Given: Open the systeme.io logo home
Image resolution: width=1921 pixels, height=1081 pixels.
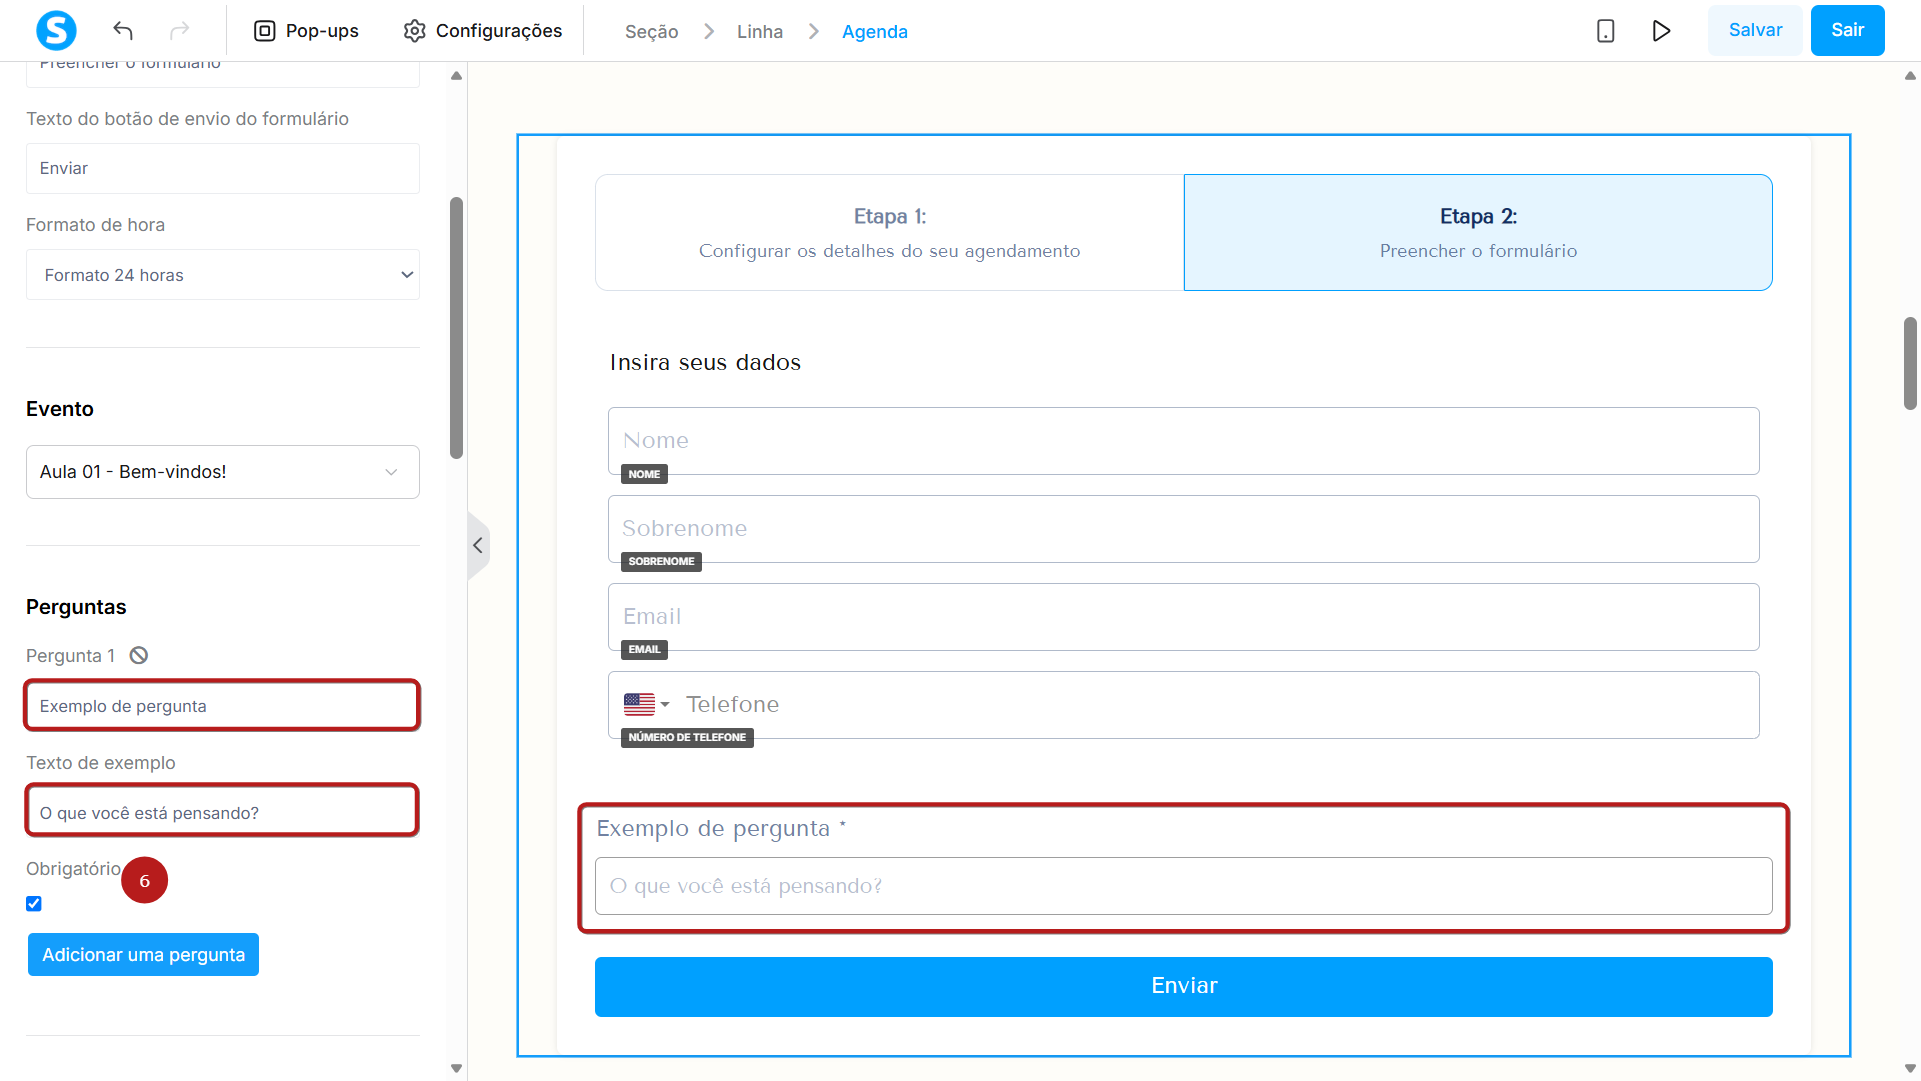Looking at the screenshot, I should pyautogui.click(x=56, y=31).
